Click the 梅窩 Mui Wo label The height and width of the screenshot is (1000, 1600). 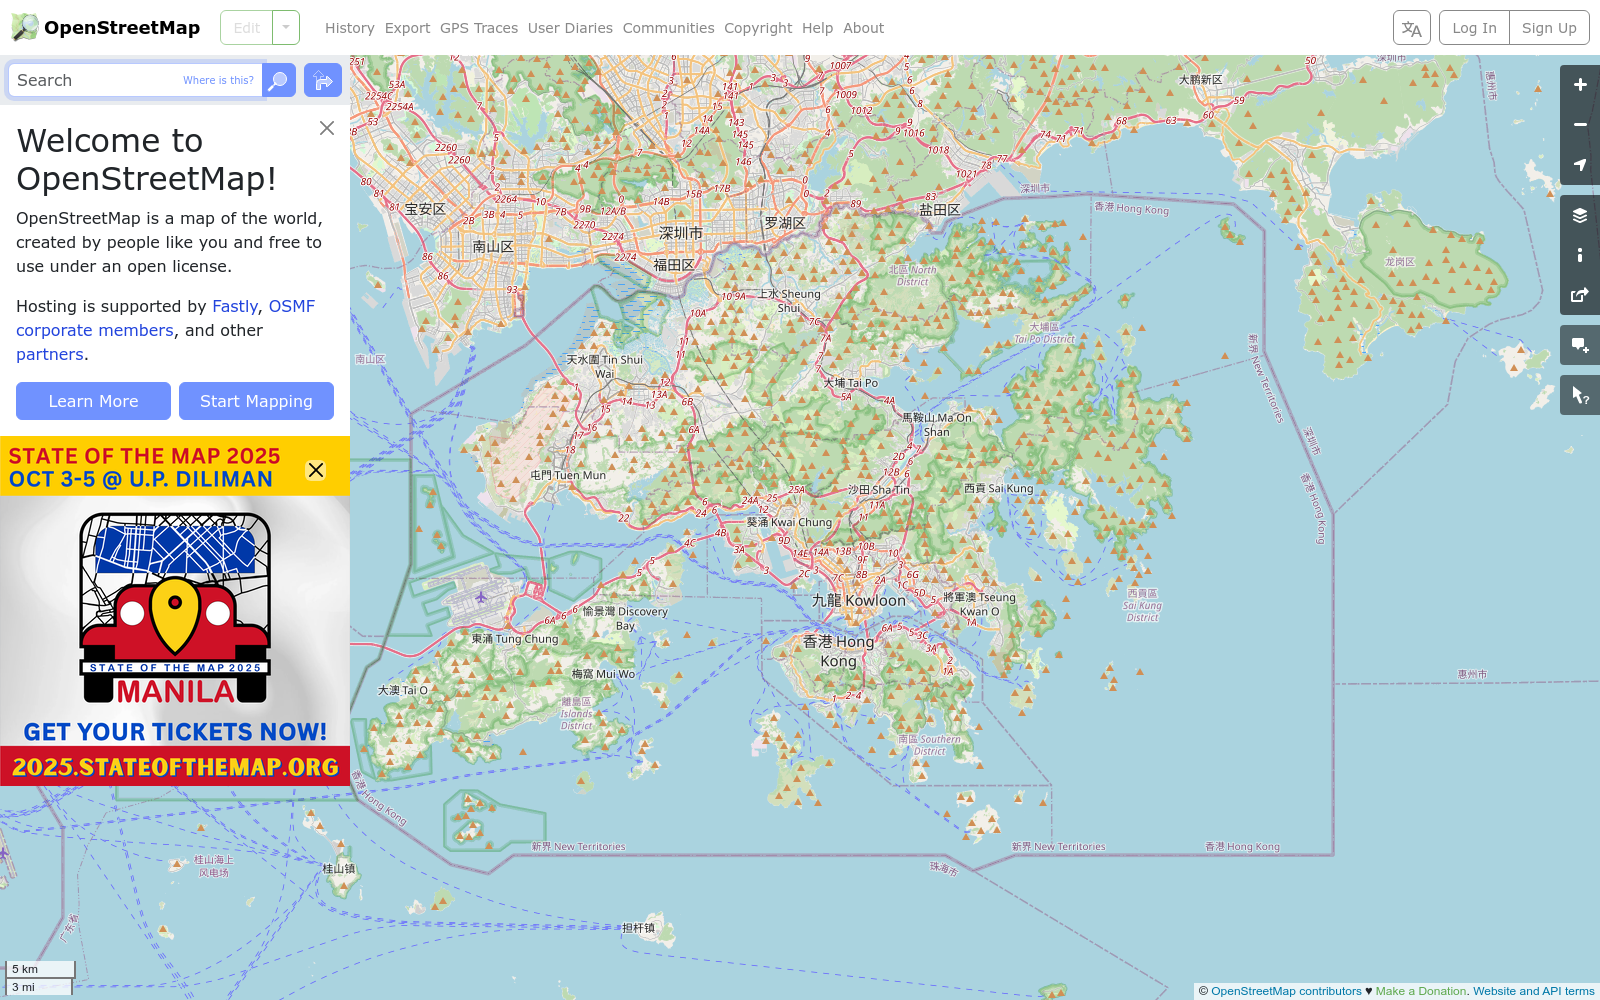[x=603, y=674]
